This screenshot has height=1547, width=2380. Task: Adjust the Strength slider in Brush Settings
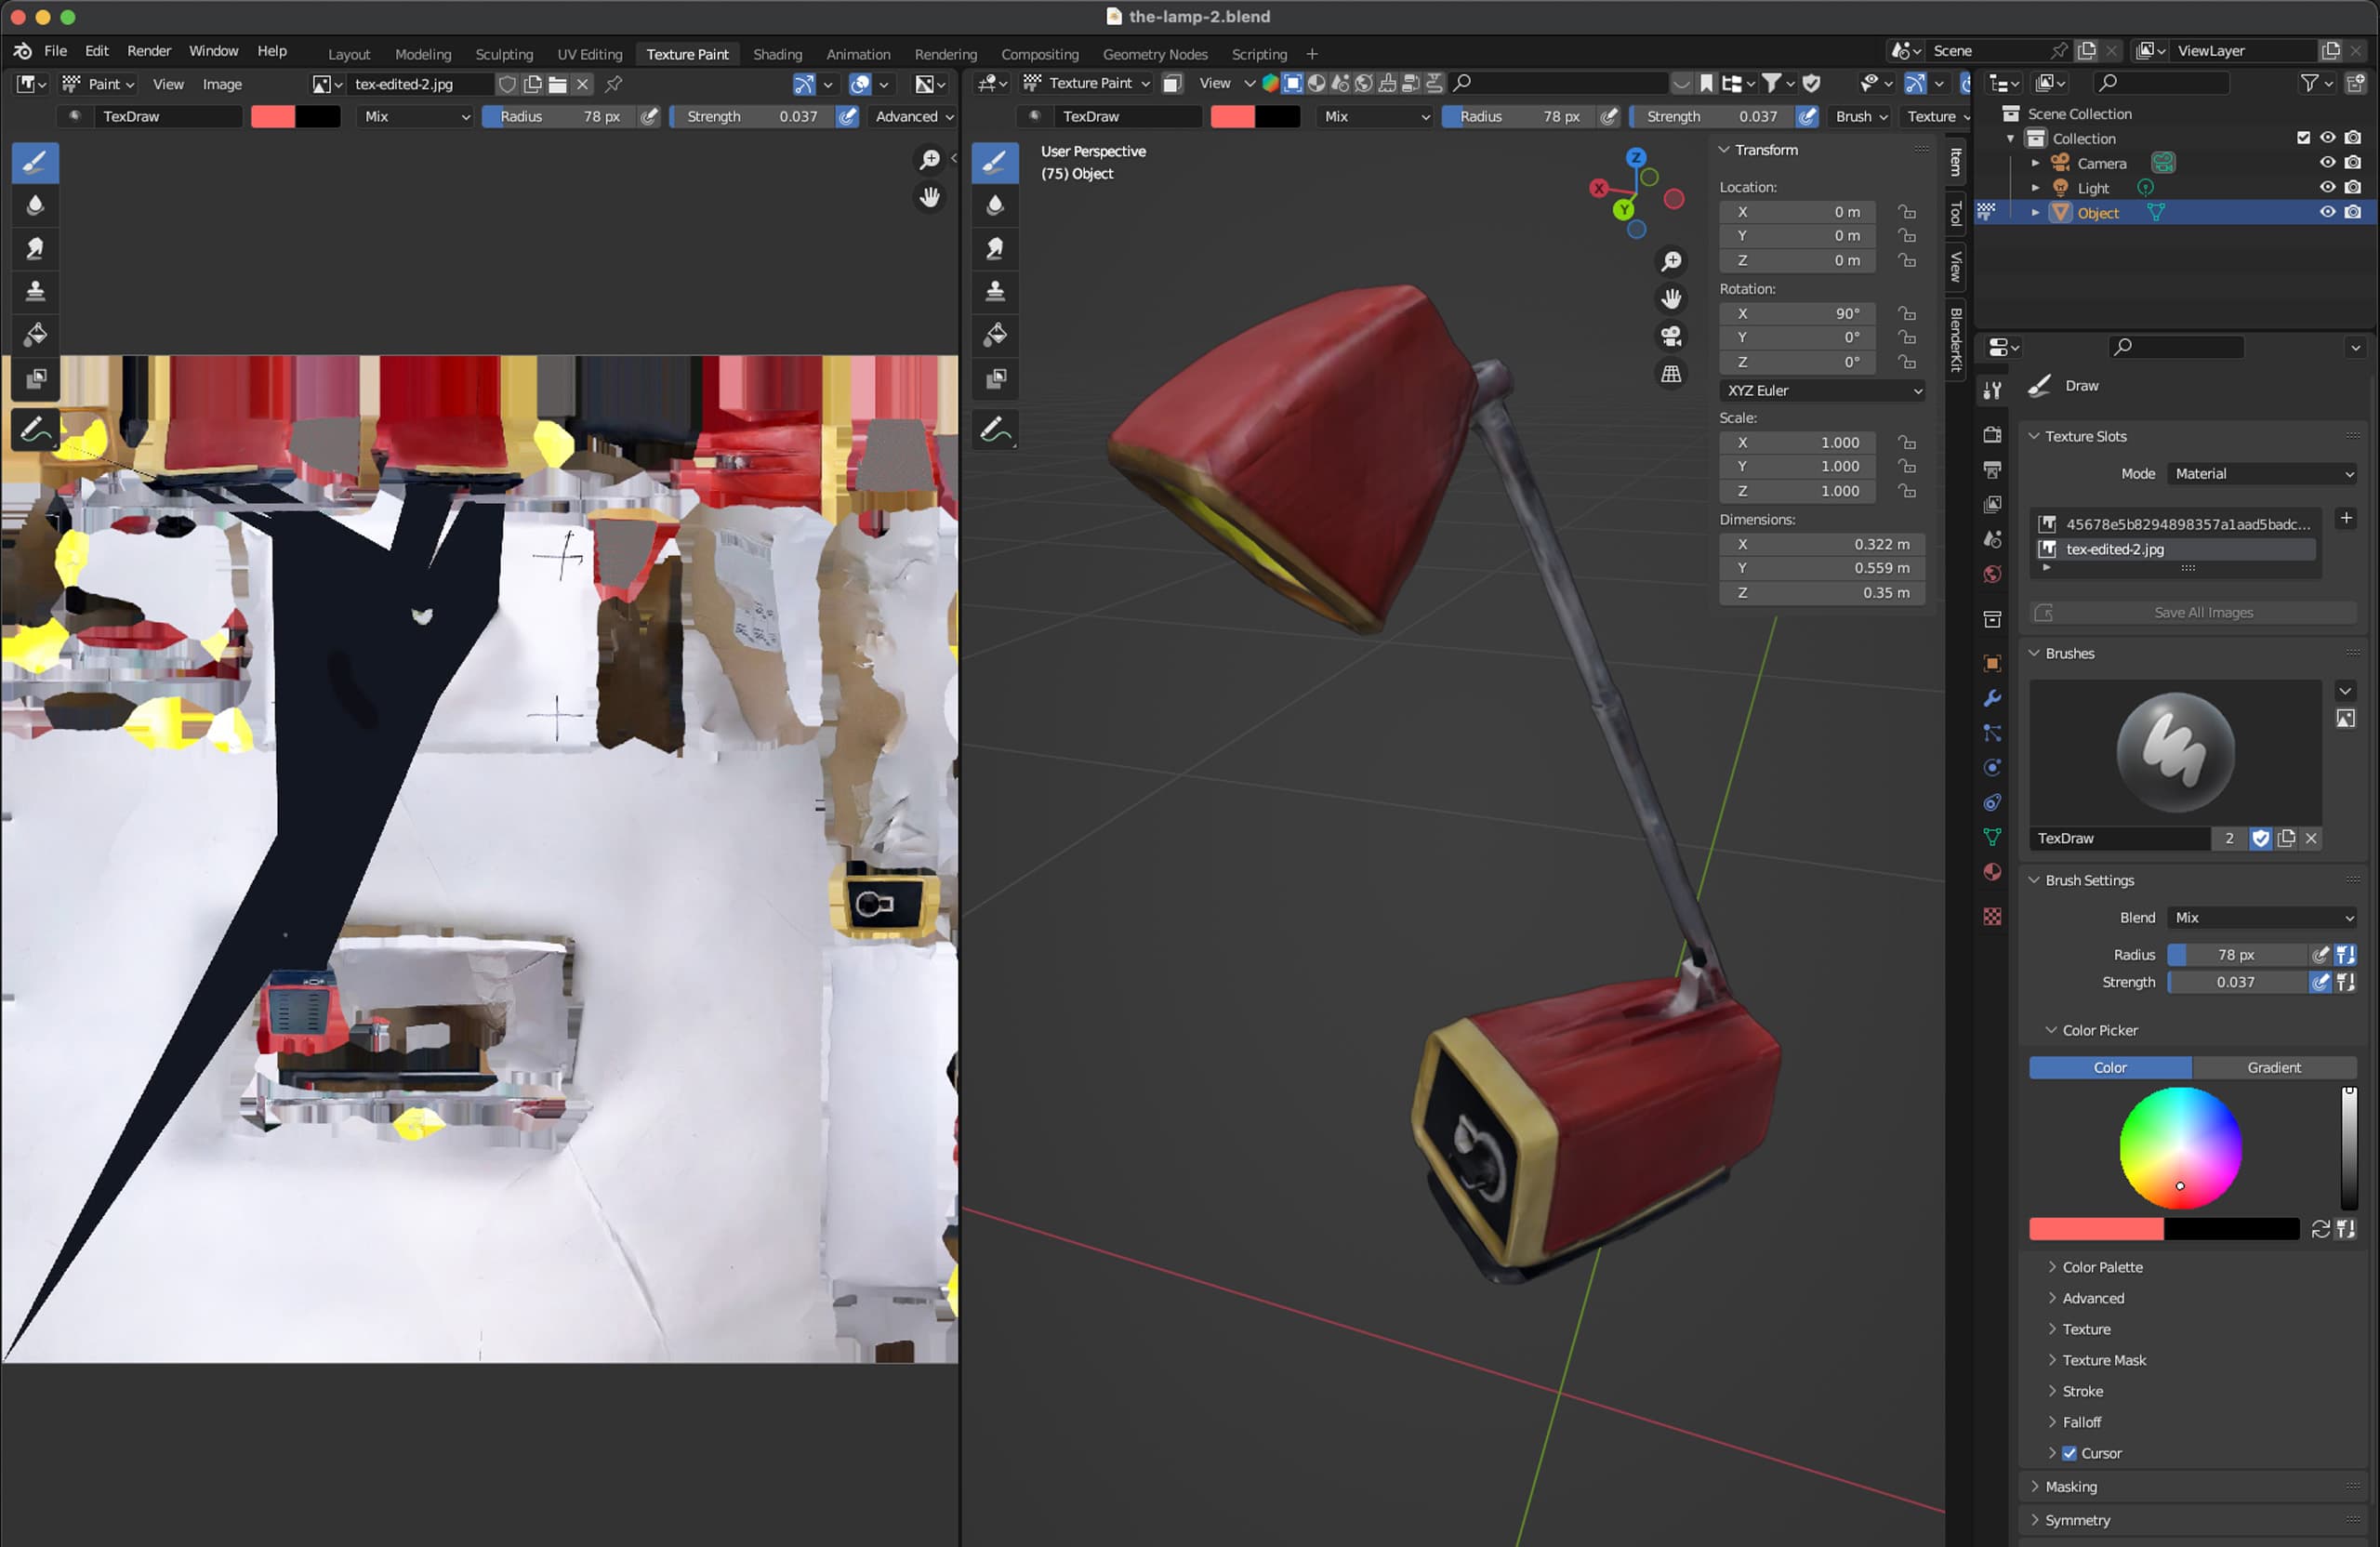point(2236,982)
